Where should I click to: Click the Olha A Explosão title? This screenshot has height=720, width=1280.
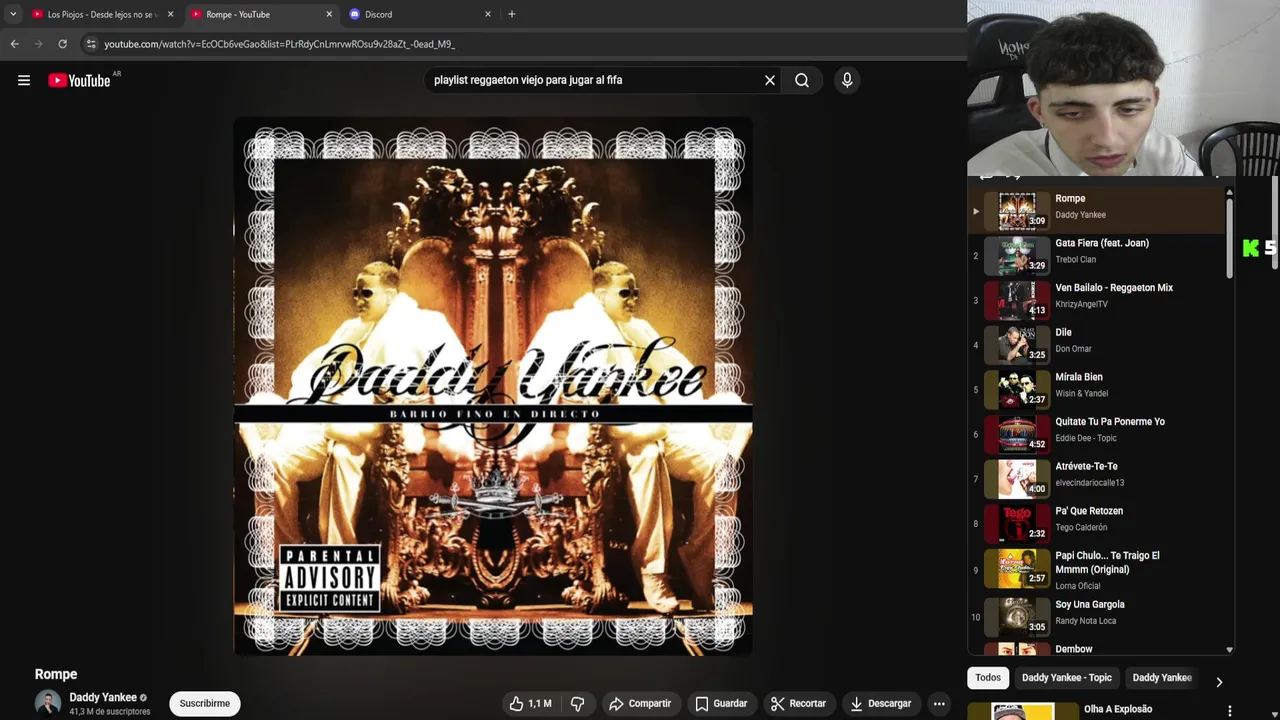coord(1118,709)
